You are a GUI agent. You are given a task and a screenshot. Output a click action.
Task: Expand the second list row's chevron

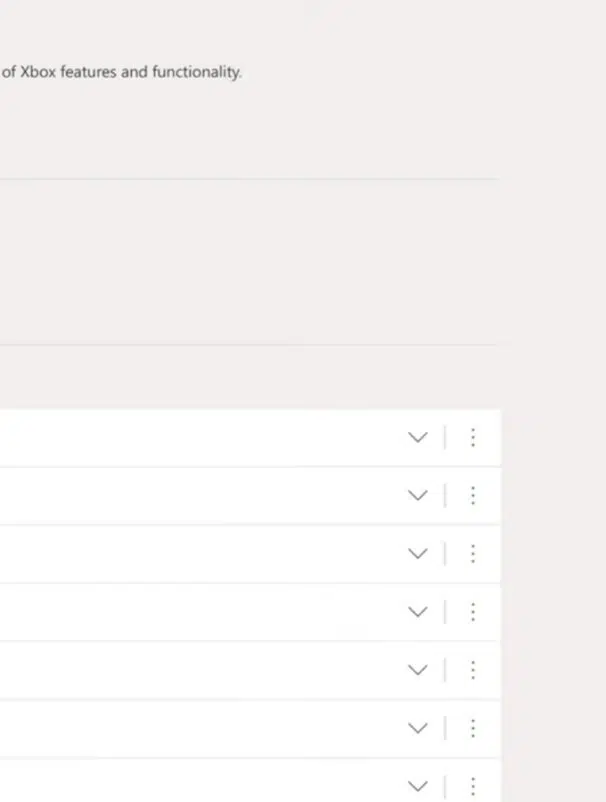(418, 495)
